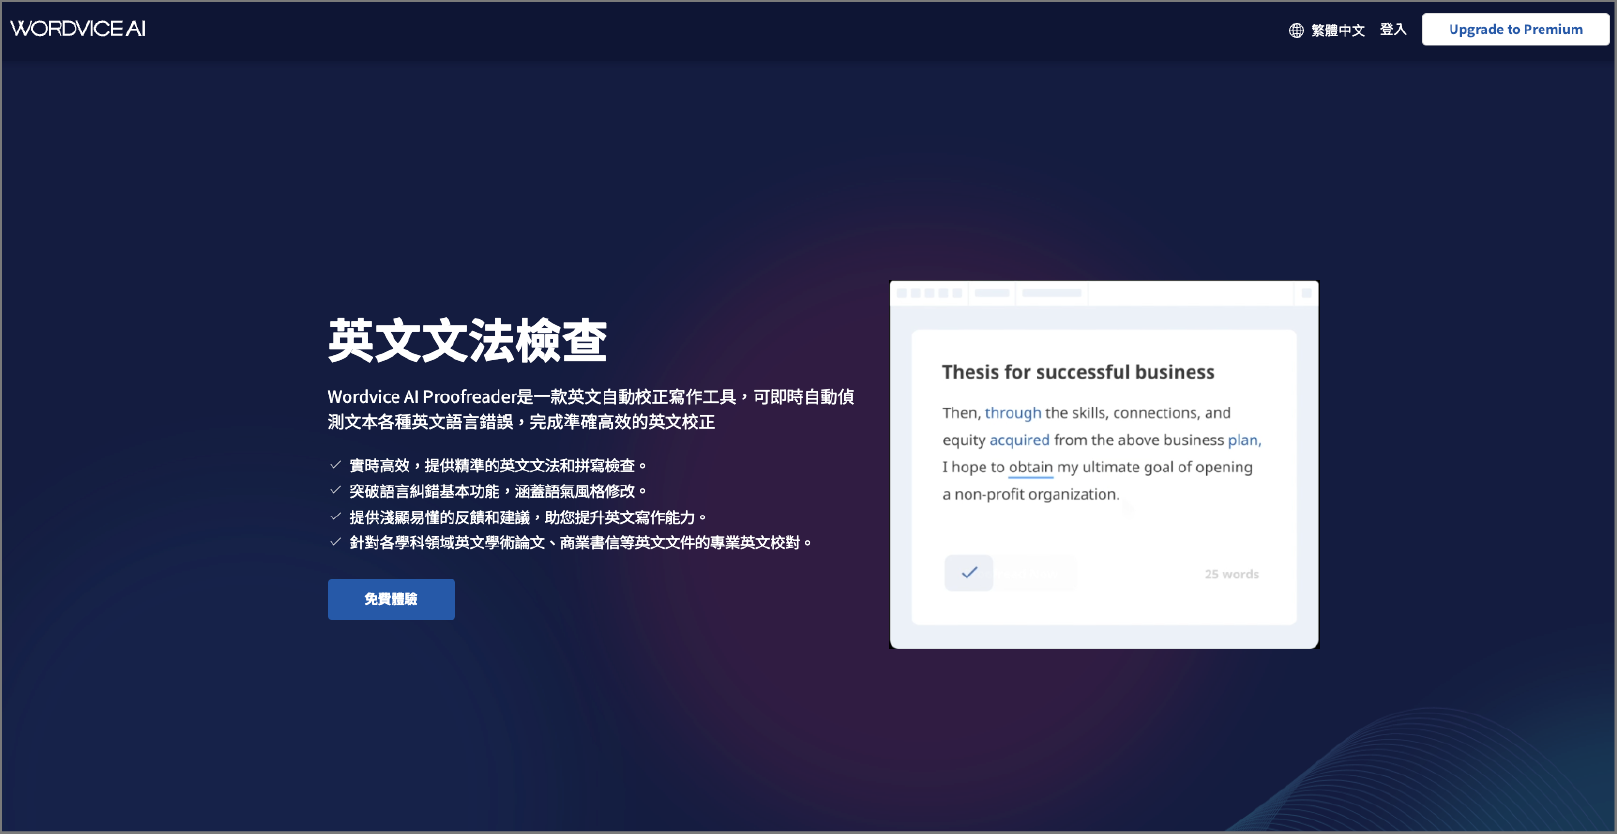Click the underlined word "obtain" in the demo

coord(1031,467)
